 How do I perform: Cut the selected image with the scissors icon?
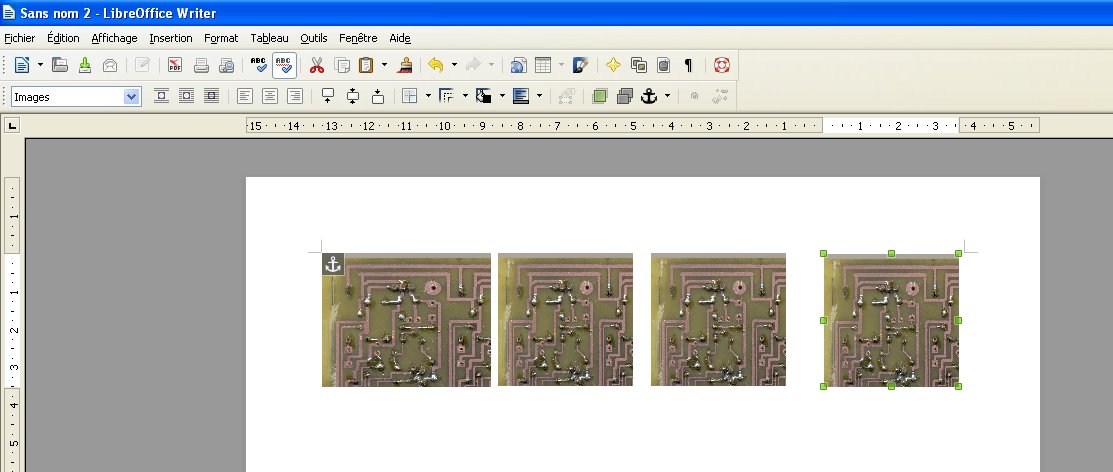(317, 65)
